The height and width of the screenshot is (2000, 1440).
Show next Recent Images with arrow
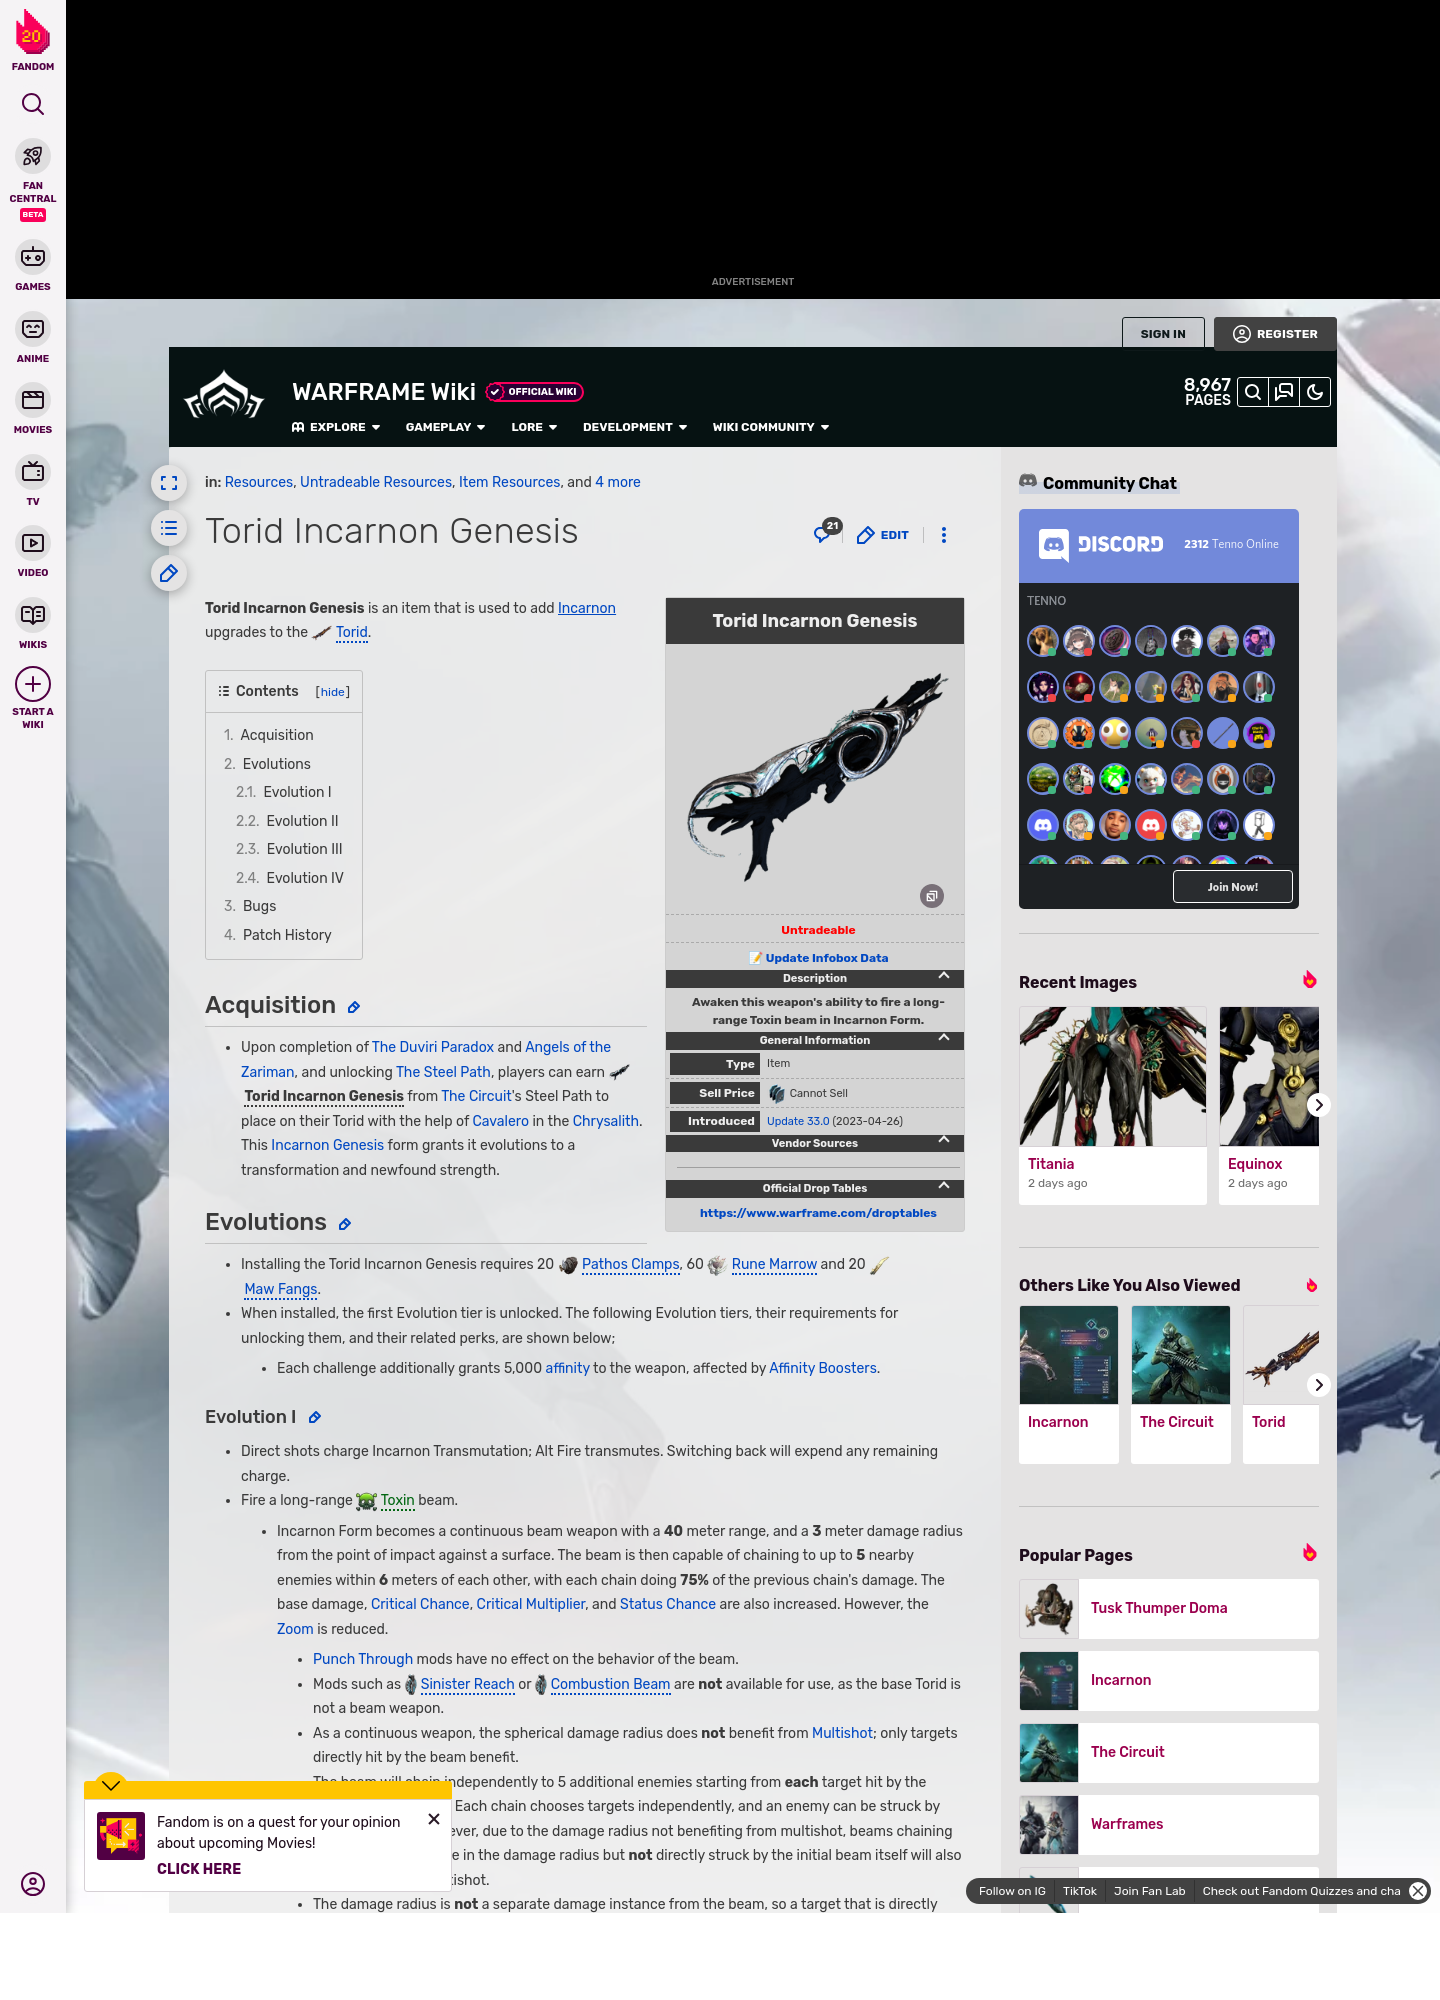click(1318, 1105)
